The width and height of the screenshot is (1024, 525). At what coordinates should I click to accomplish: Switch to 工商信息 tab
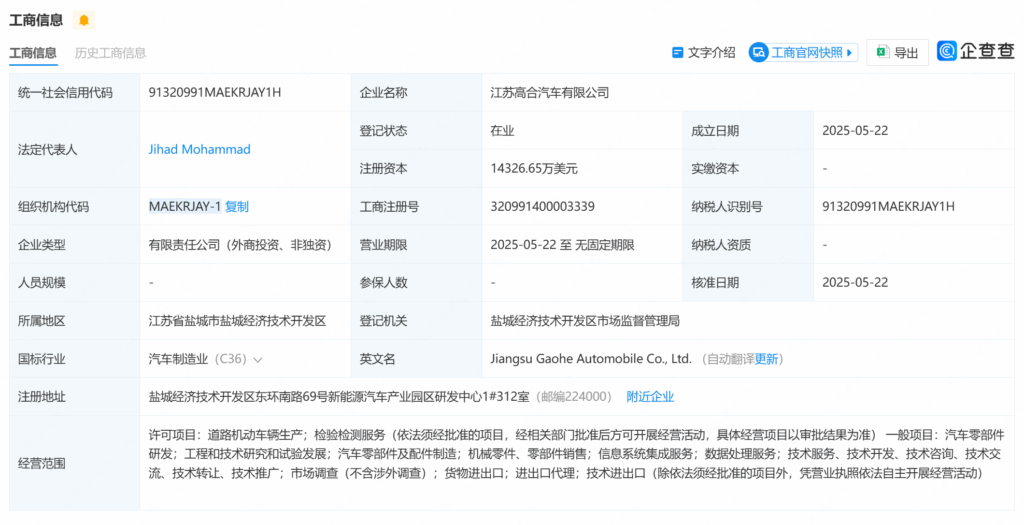(x=33, y=53)
